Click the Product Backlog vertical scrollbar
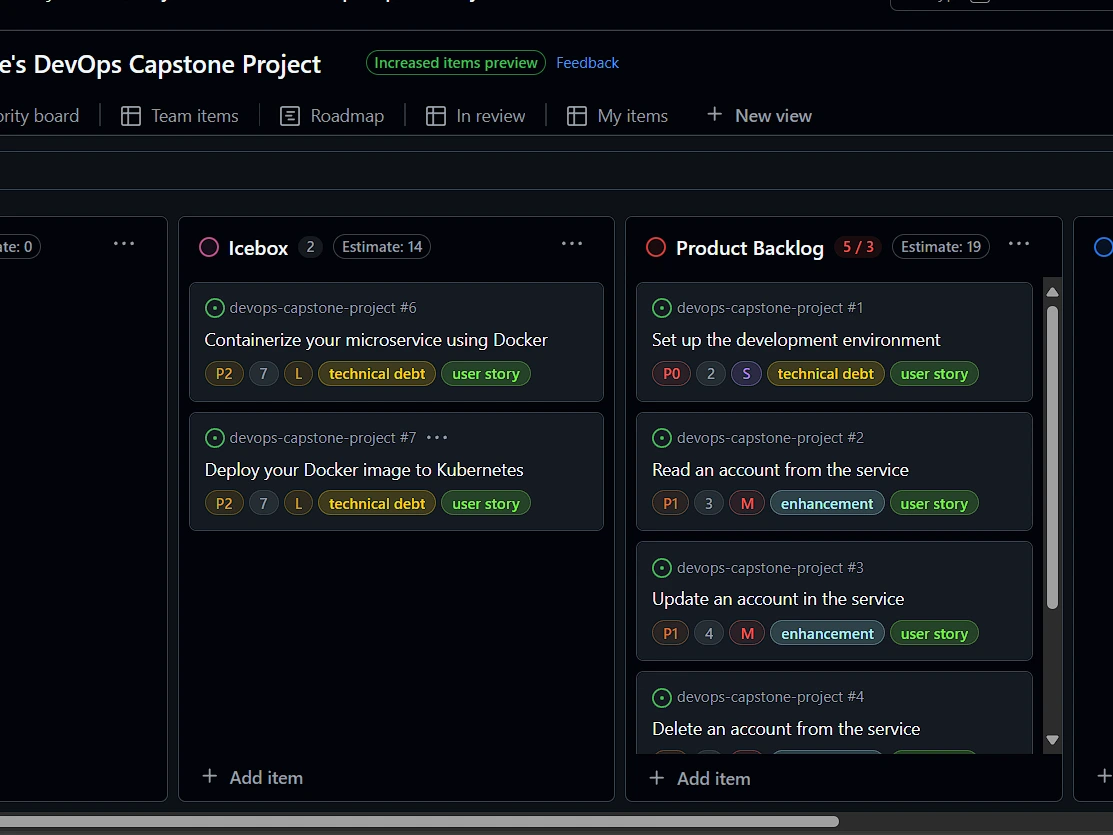1113x835 pixels. click(x=1052, y=450)
